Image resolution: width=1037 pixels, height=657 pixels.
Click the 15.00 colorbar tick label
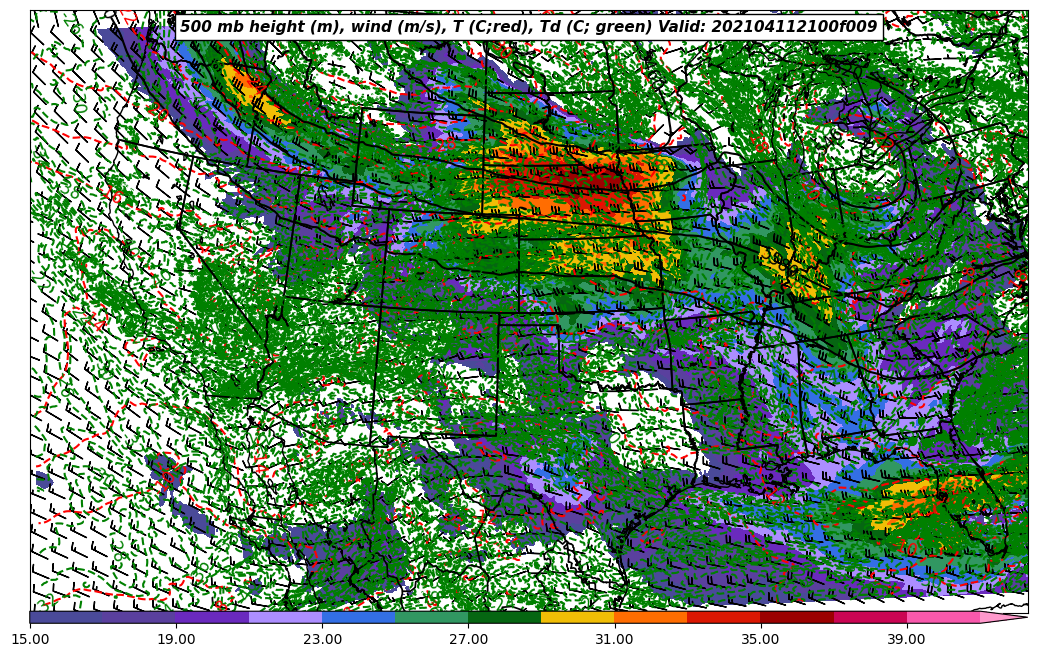pos(30,638)
